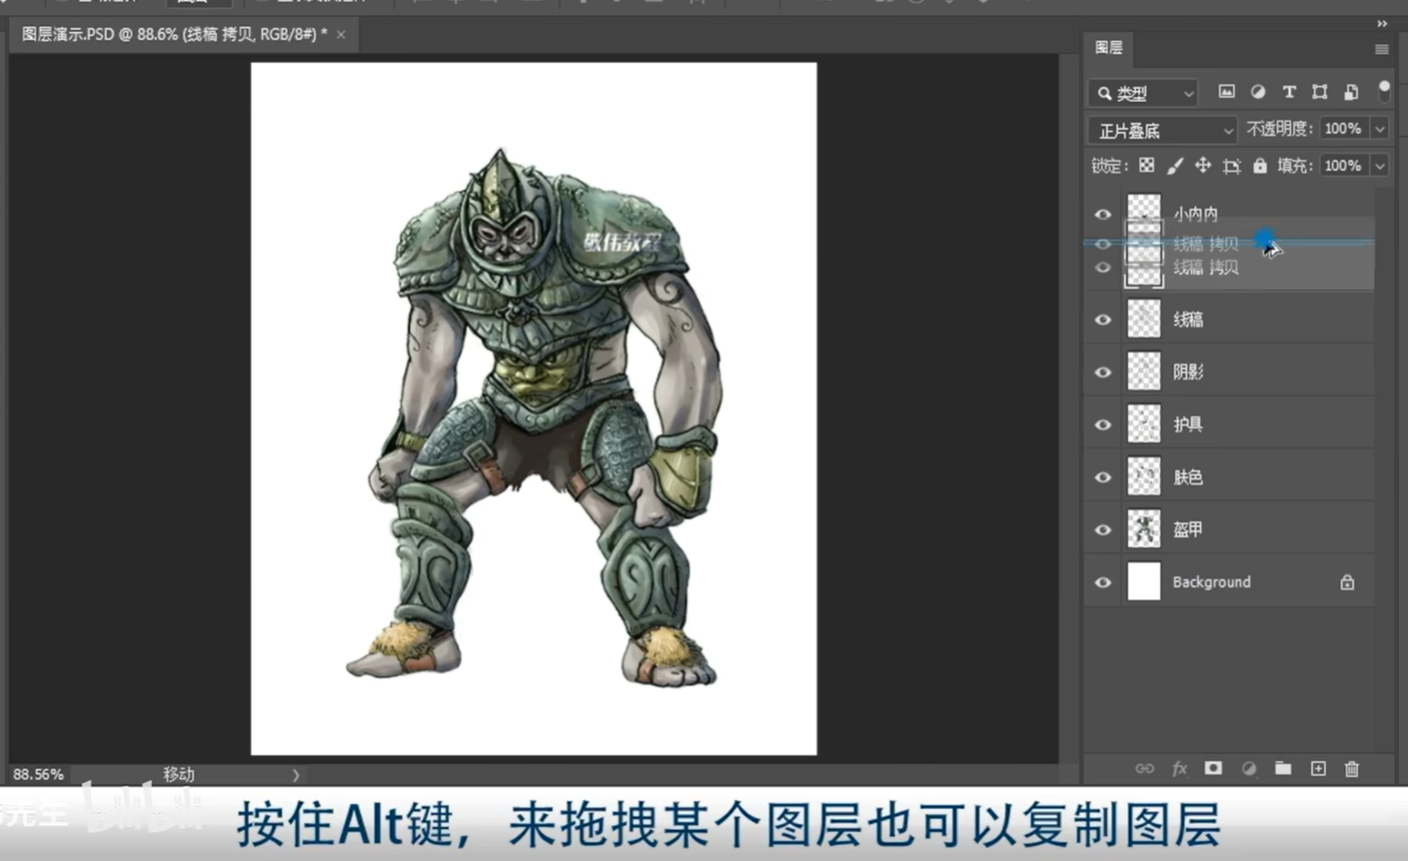Filter layers by smart objects icon

1351,92
